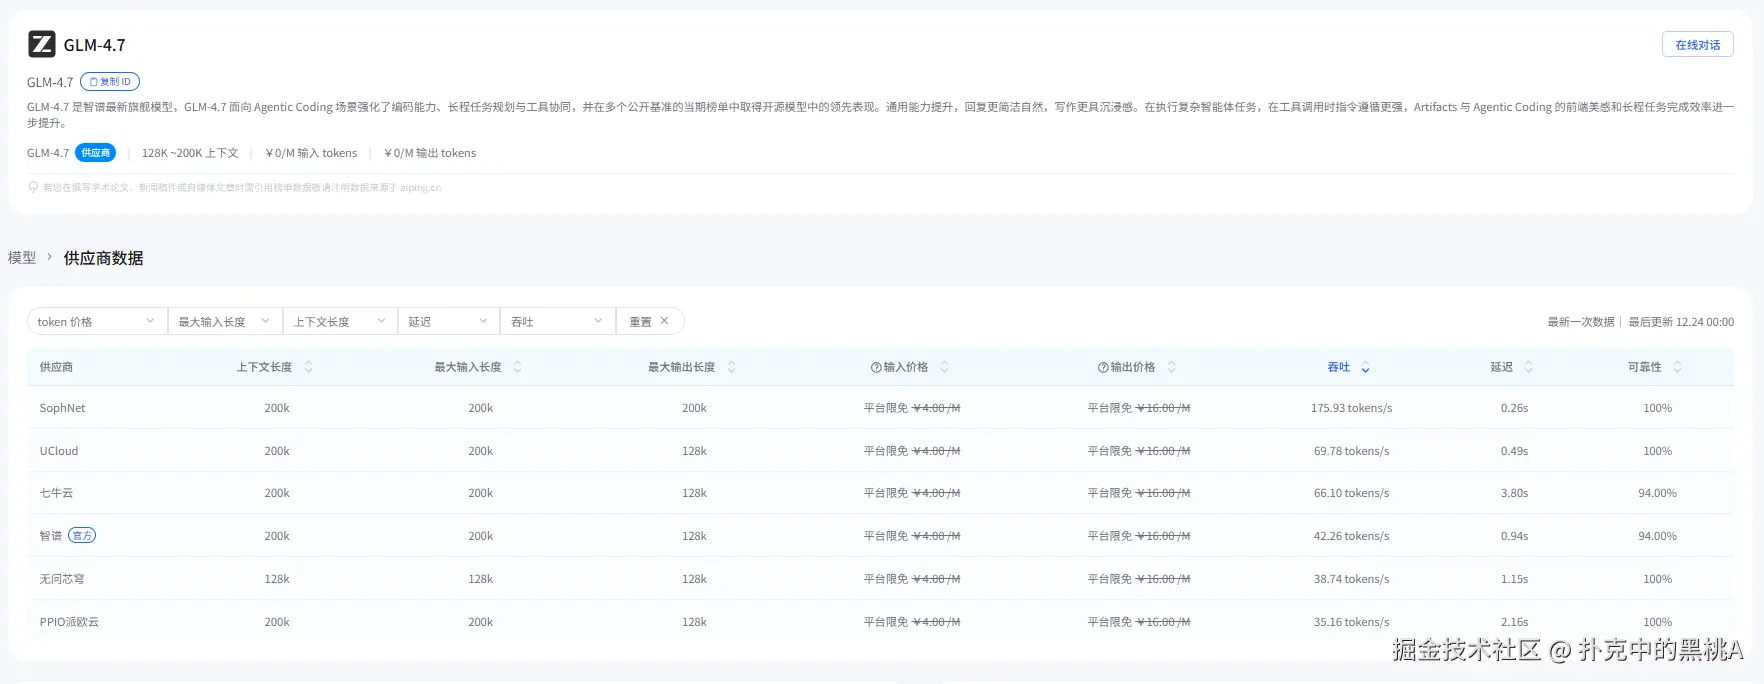
Task: Toggle 吞吐 column sort arrow
Action: 1365,368
